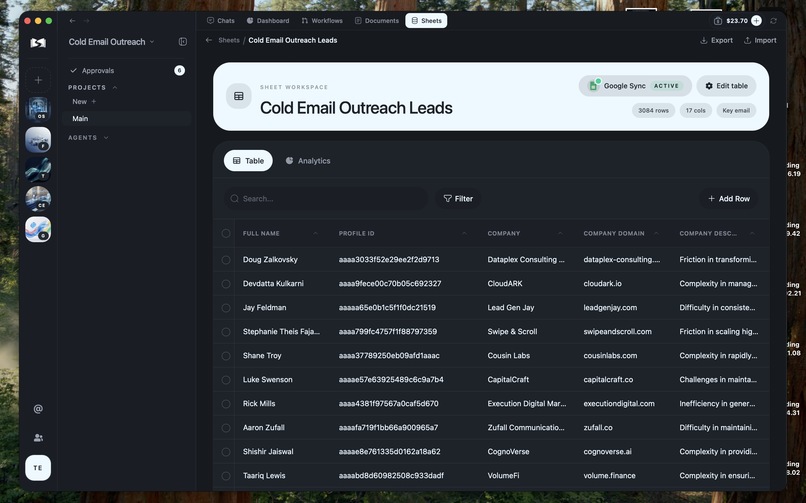Open the CE workspace thumbnail
The height and width of the screenshot is (503, 806).
pyautogui.click(x=38, y=199)
